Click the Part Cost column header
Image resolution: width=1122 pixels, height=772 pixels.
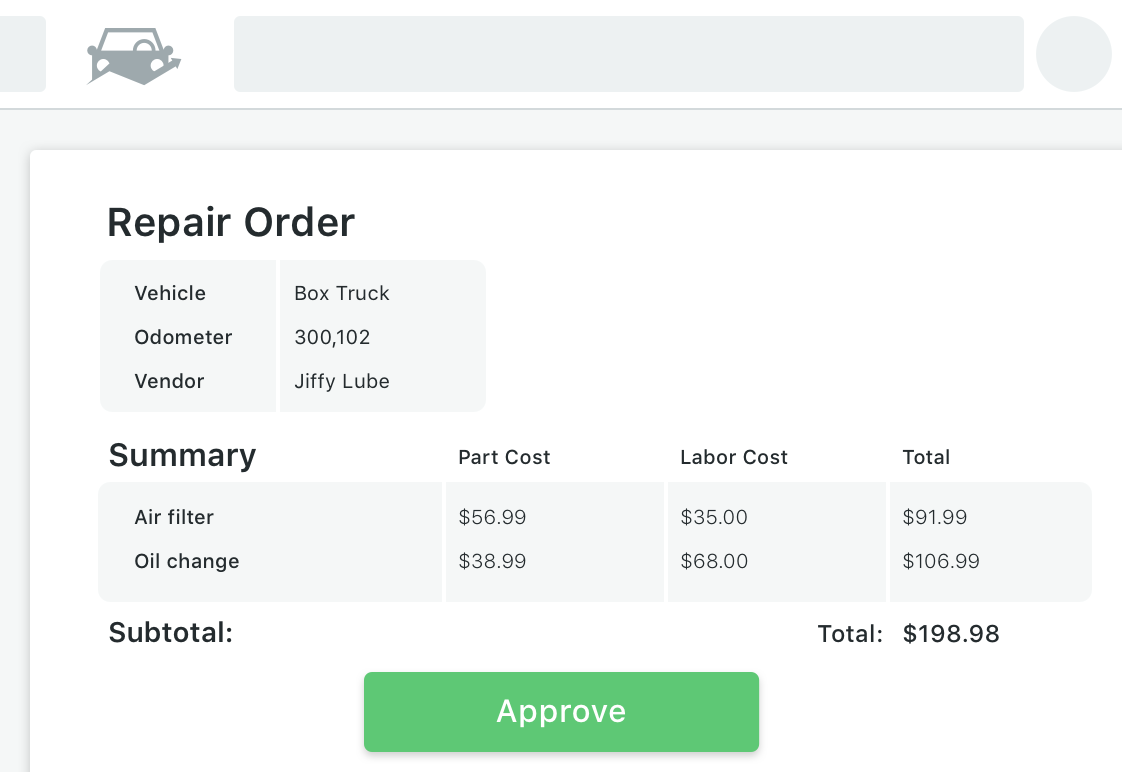click(504, 457)
